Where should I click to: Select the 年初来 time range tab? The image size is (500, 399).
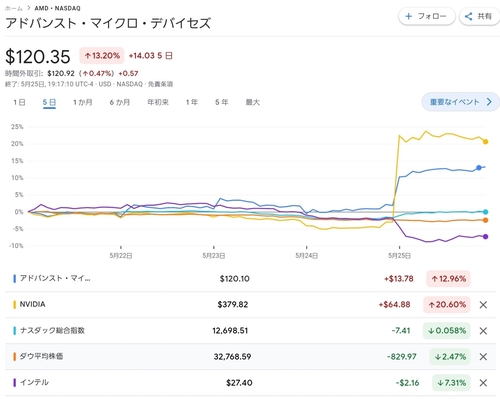(158, 102)
